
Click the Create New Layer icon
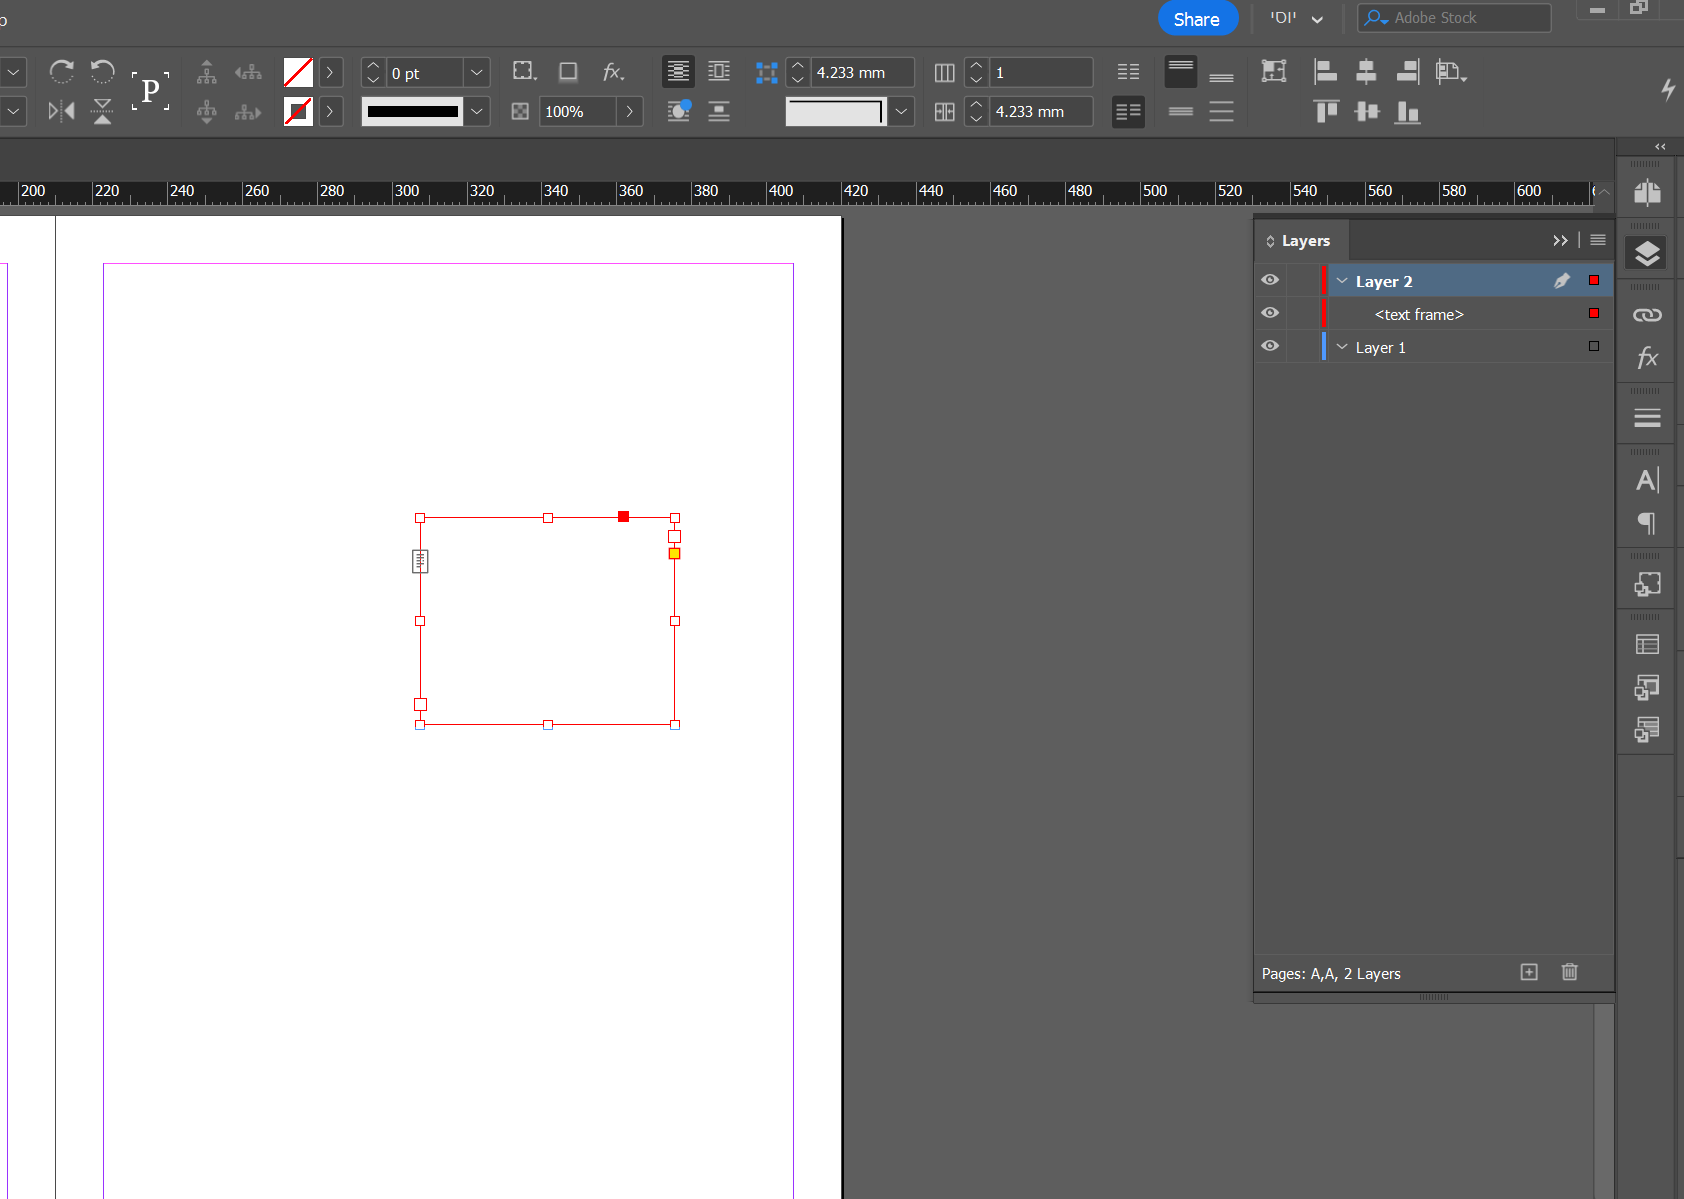(x=1529, y=972)
